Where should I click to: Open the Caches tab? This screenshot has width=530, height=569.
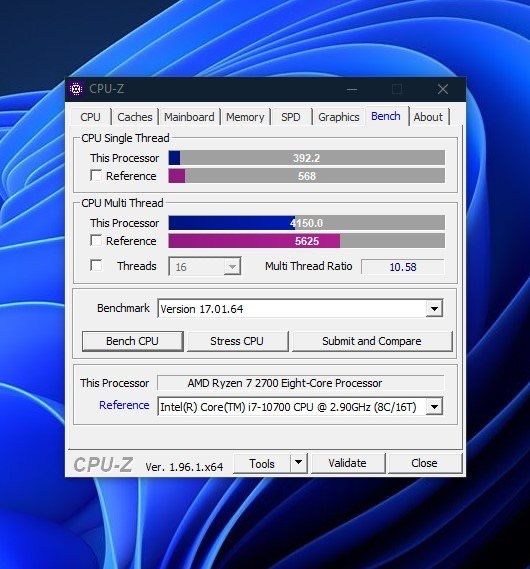(x=135, y=117)
